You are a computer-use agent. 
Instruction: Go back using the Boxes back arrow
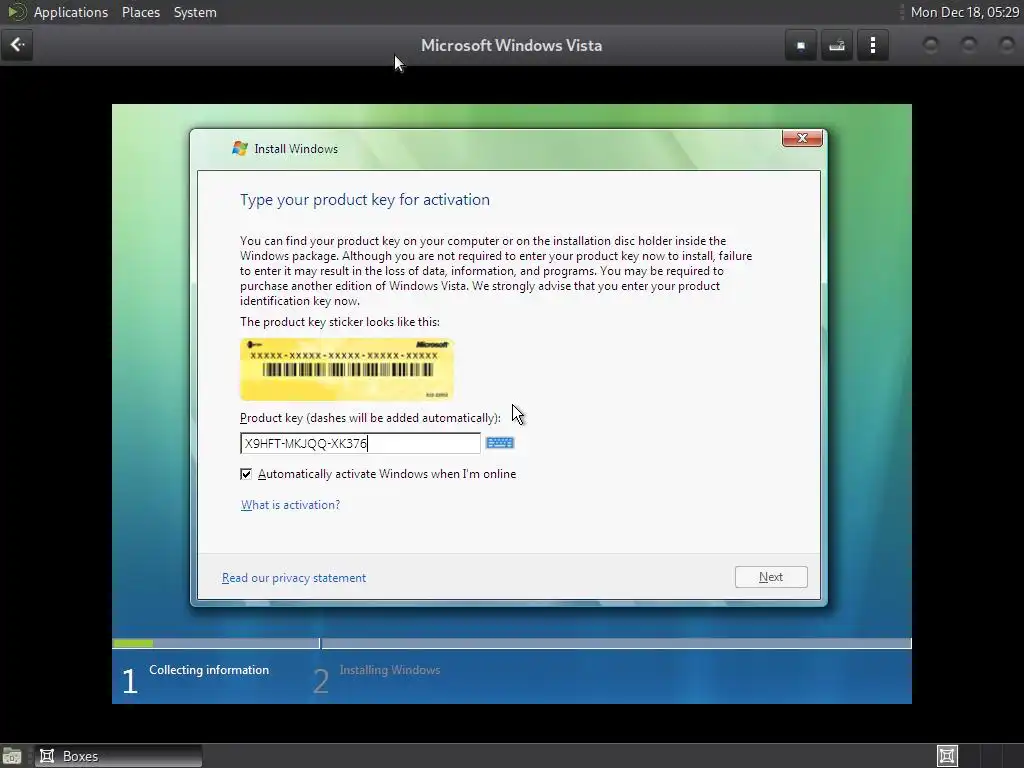pos(17,45)
